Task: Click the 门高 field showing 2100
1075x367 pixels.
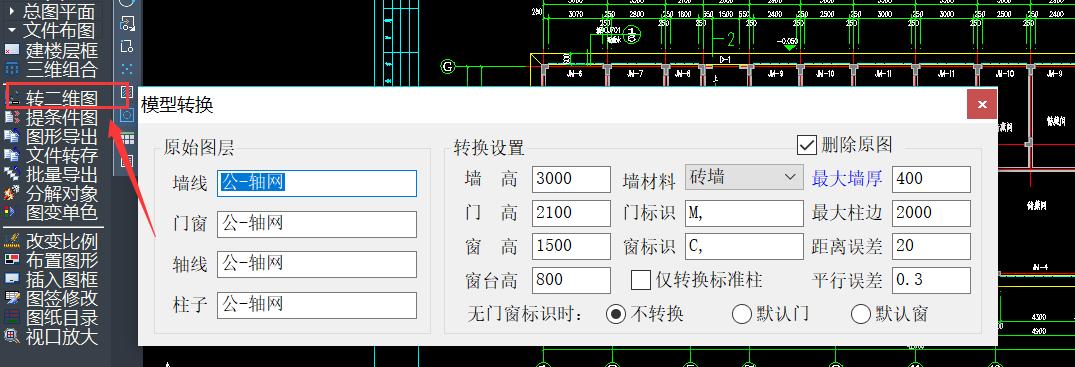Action: pos(571,213)
